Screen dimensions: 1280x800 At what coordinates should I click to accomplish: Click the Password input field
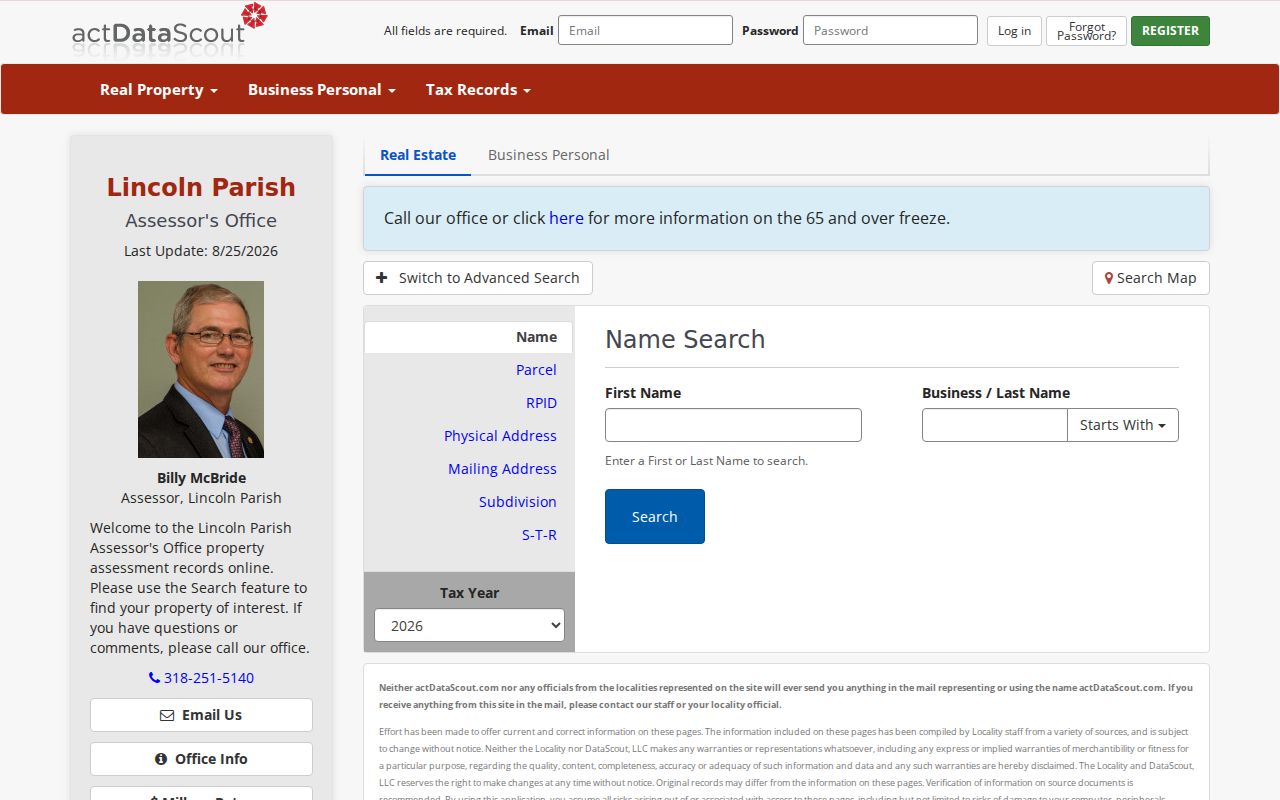click(890, 30)
